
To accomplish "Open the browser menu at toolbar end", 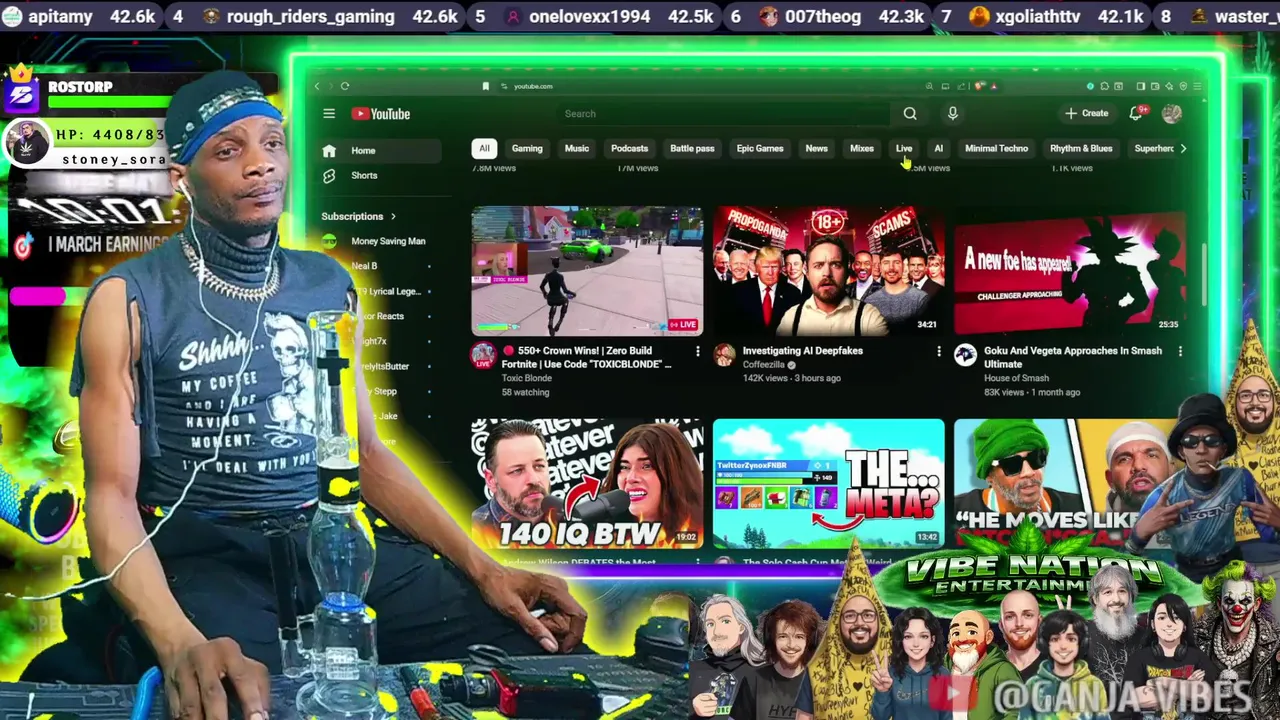I will pyautogui.click(x=1197, y=86).
